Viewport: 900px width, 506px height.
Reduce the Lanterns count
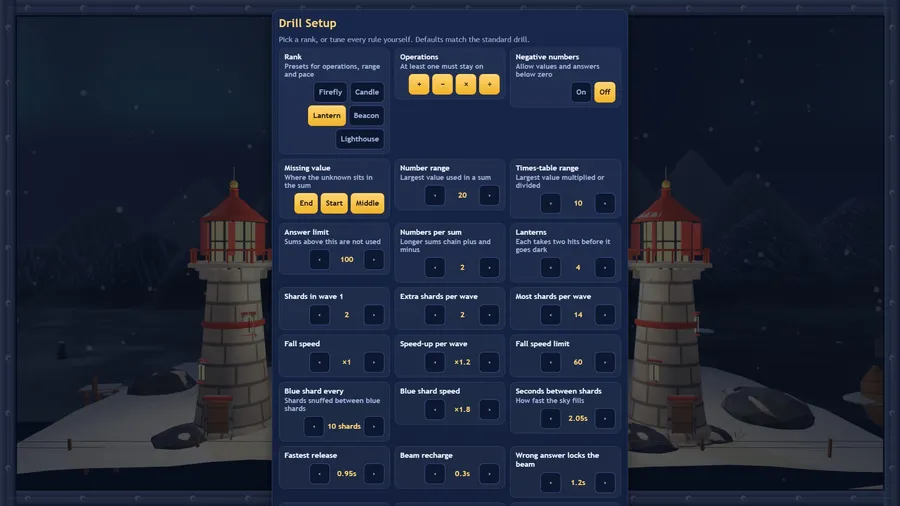550,267
